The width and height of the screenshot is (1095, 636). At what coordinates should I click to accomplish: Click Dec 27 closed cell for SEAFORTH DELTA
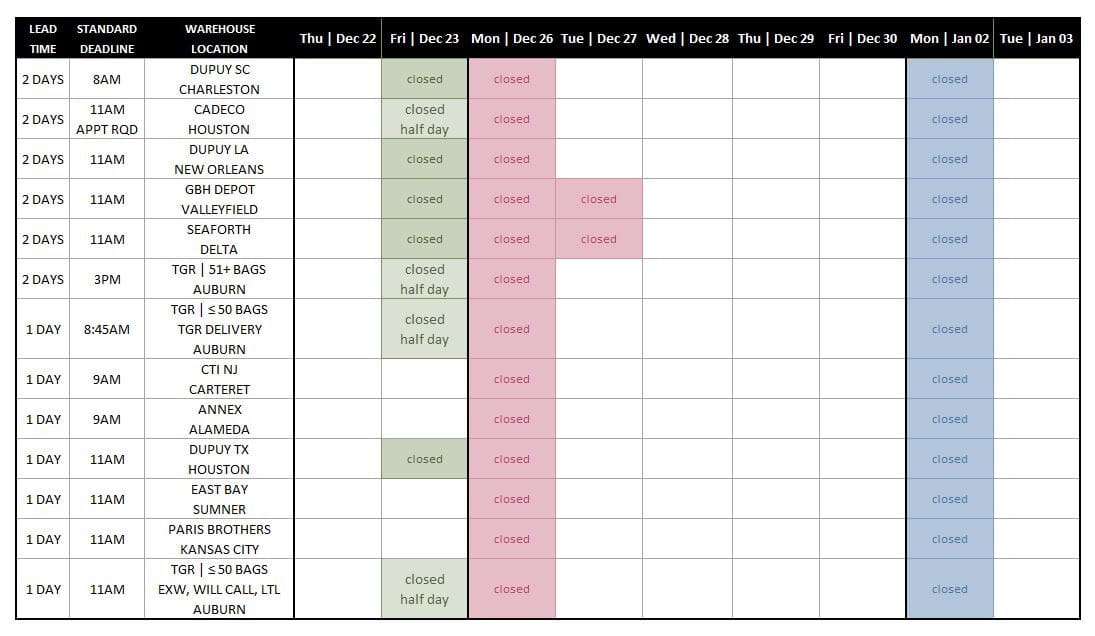599,239
